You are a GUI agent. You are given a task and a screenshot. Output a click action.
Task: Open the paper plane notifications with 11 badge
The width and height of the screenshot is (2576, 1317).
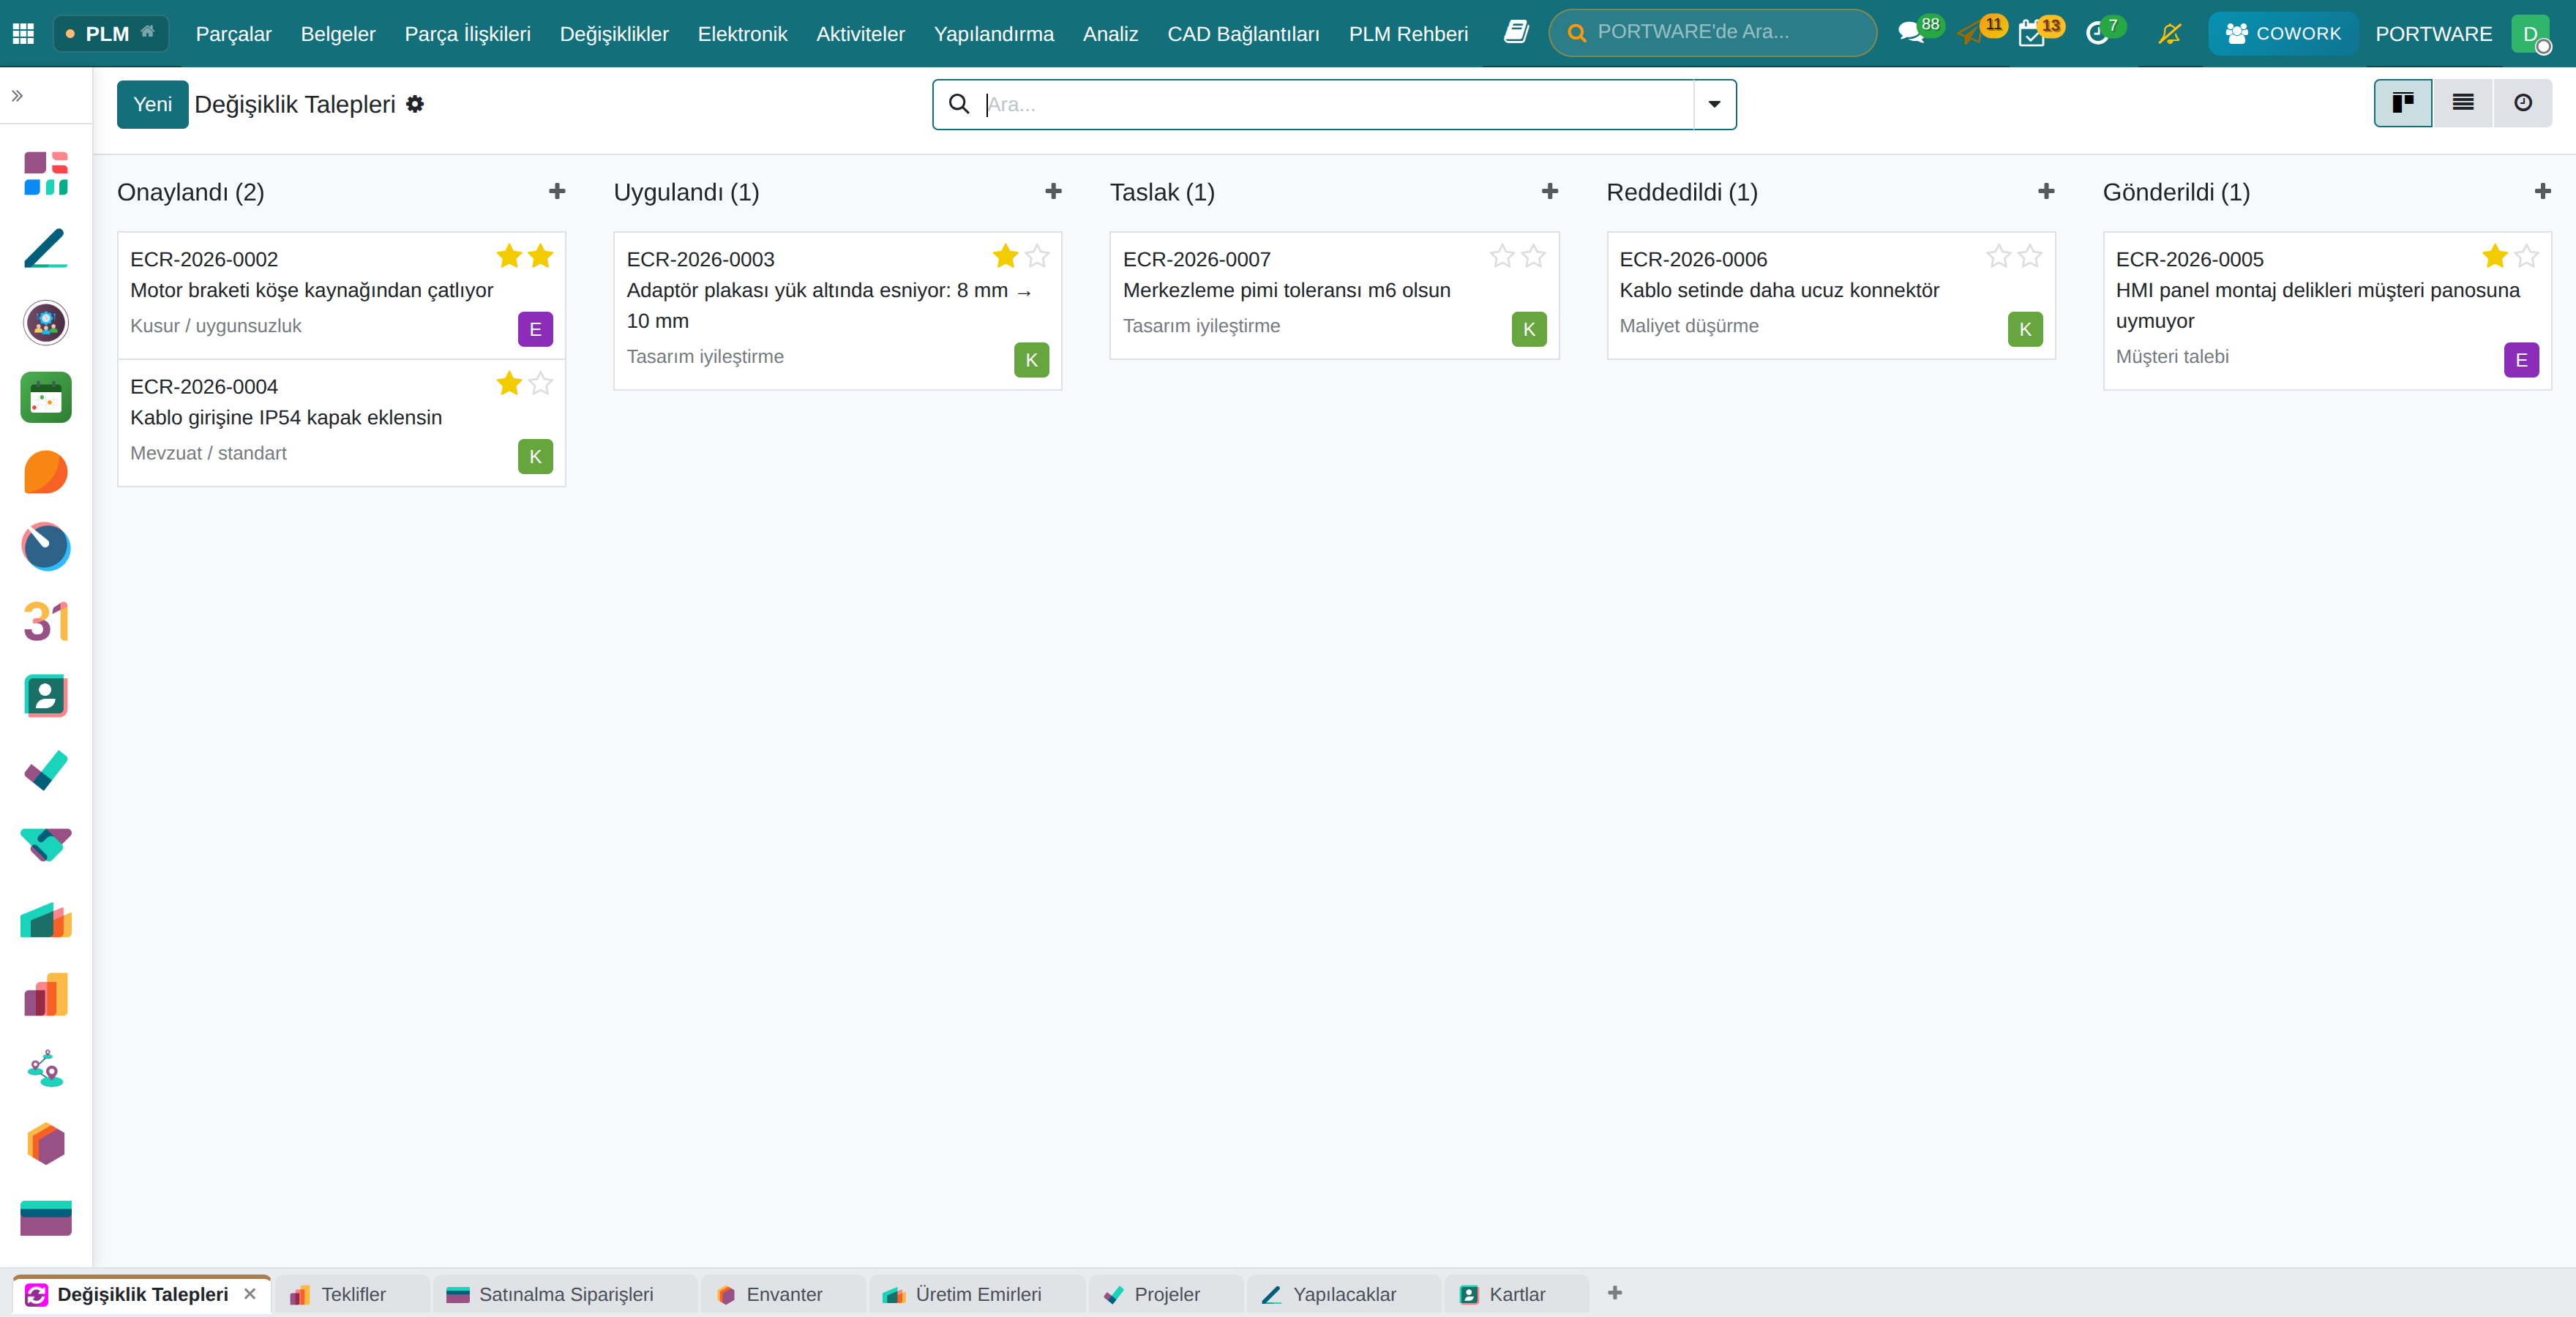(1970, 33)
